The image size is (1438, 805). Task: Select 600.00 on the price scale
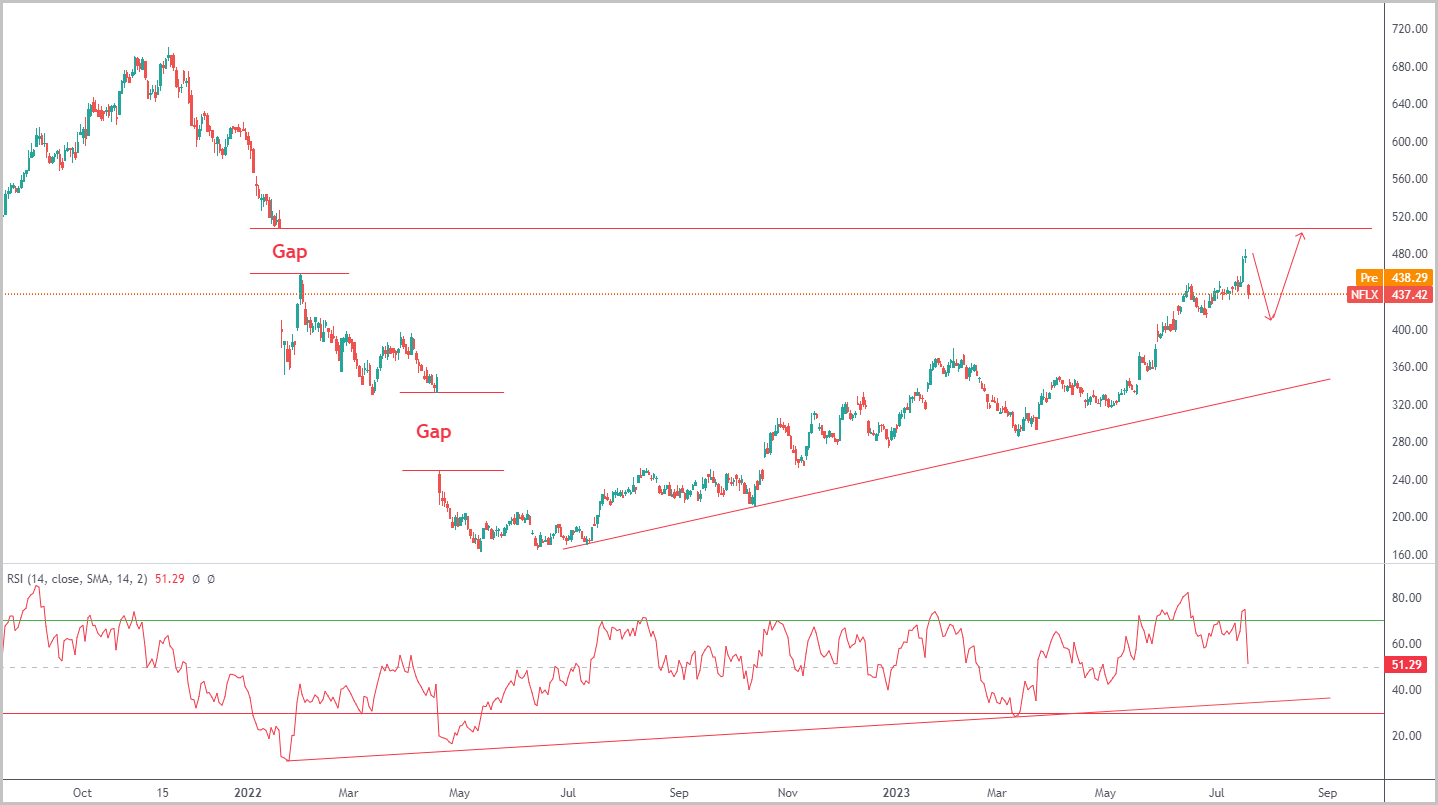coord(1408,142)
